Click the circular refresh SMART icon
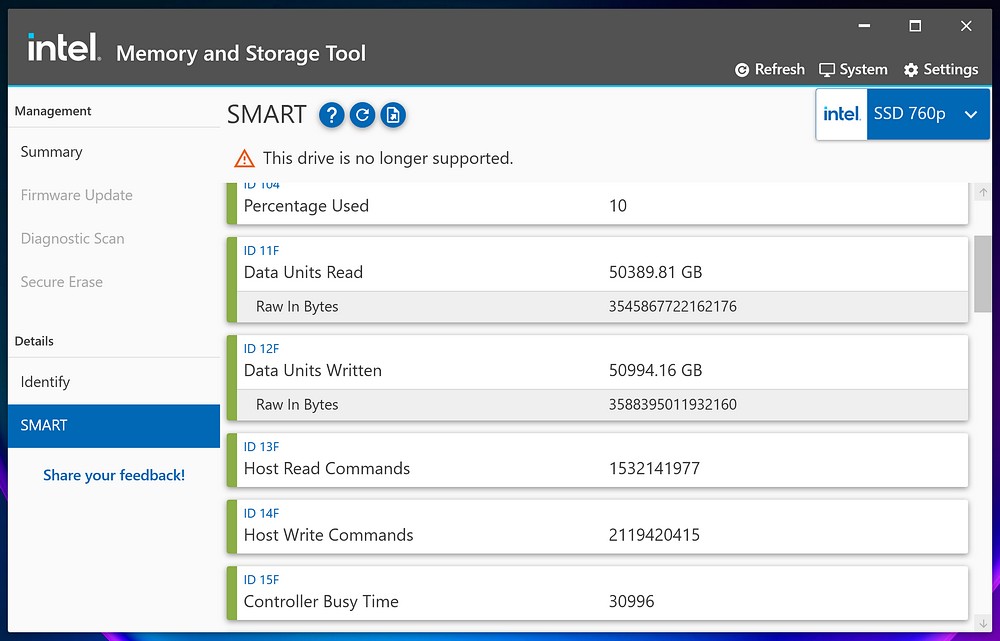Viewport: 1000px width, 641px height. pos(362,115)
